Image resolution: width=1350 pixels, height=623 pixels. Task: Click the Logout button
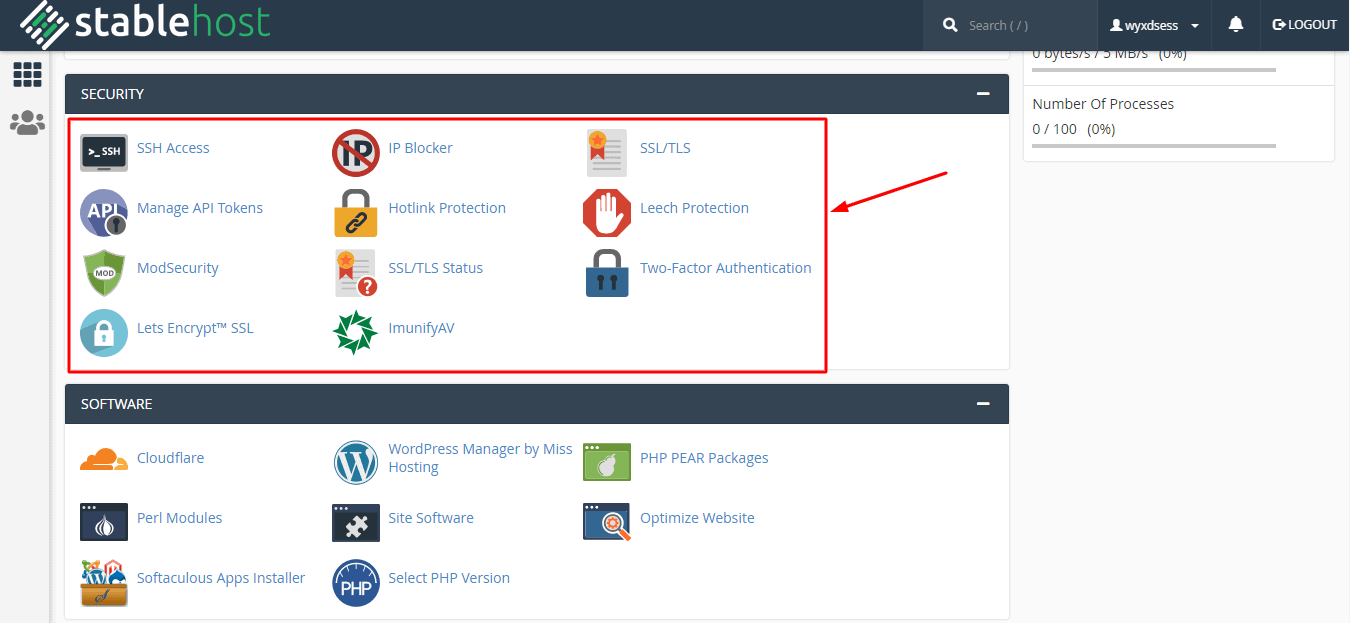coord(1304,25)
